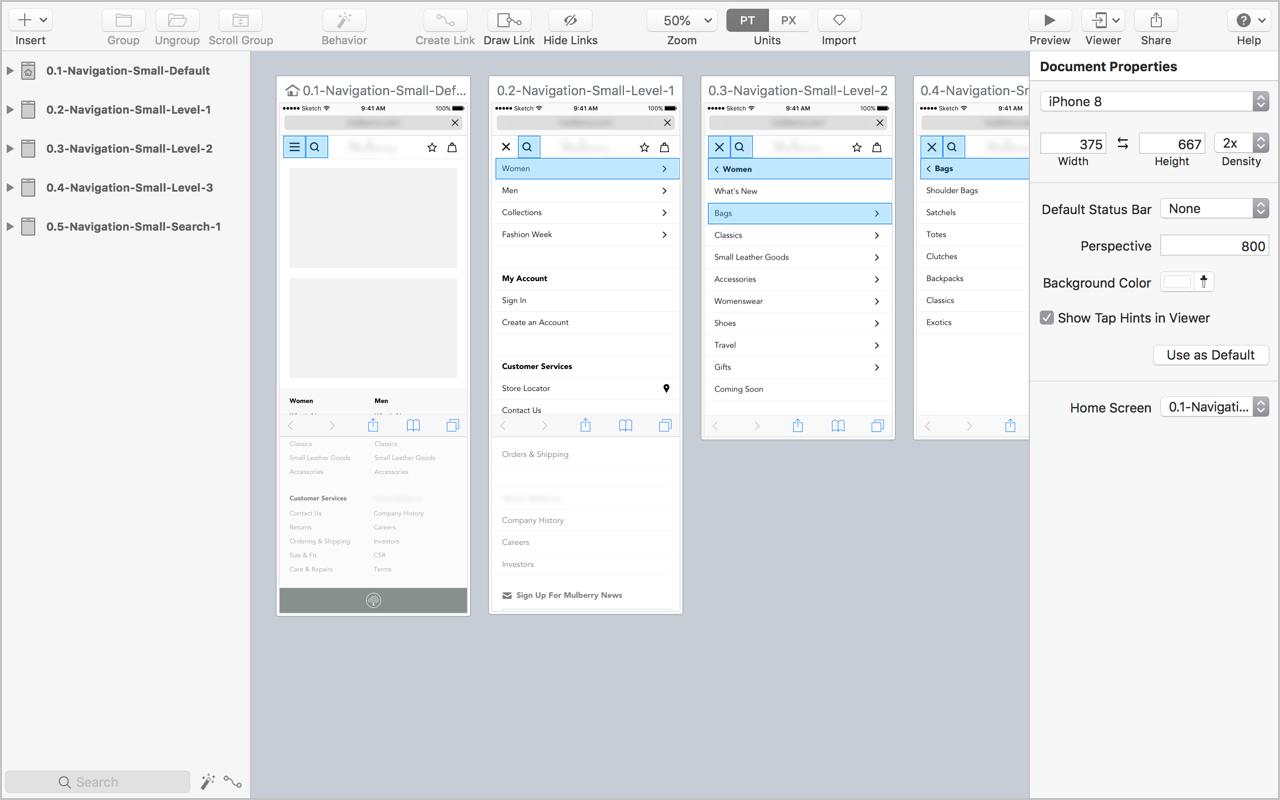Click the Scroll Group toolbar icon
The image size is (1280, 800).
[x=240, y=20]
